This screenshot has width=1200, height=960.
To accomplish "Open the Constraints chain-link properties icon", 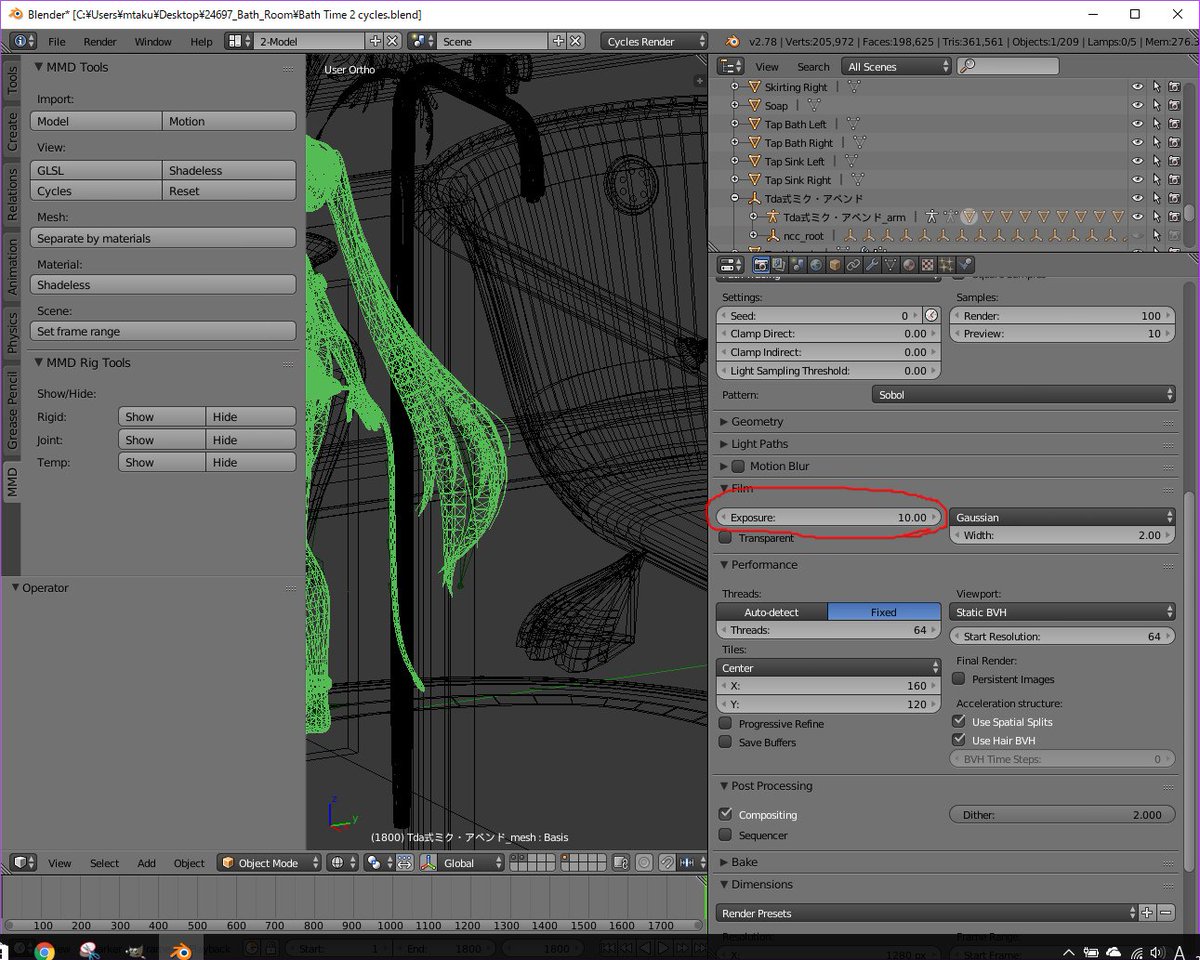I will [x=853, y=265].
